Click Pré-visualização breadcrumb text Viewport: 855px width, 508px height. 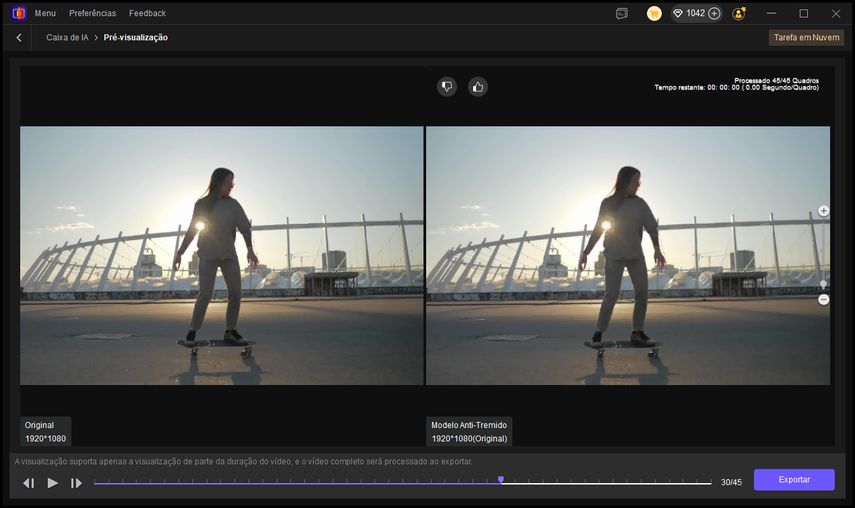point(136,38)
